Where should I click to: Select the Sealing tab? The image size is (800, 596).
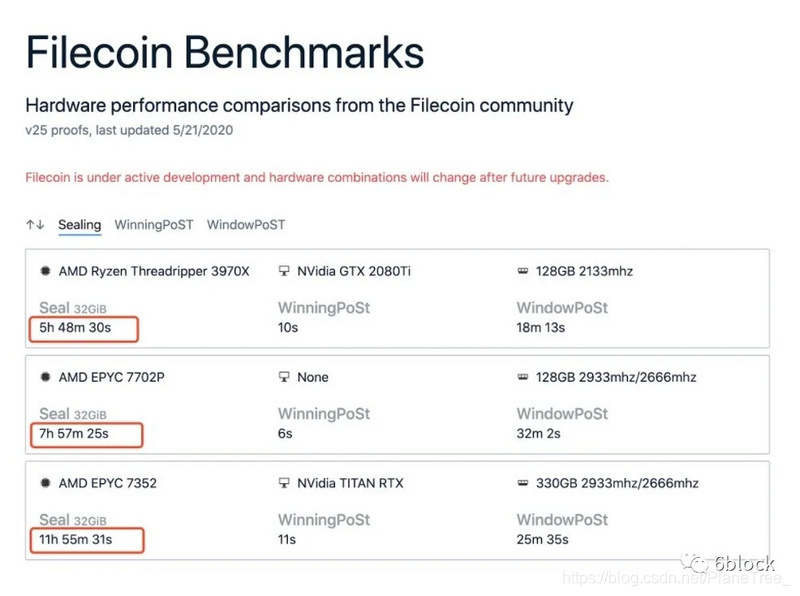point(79,225)
